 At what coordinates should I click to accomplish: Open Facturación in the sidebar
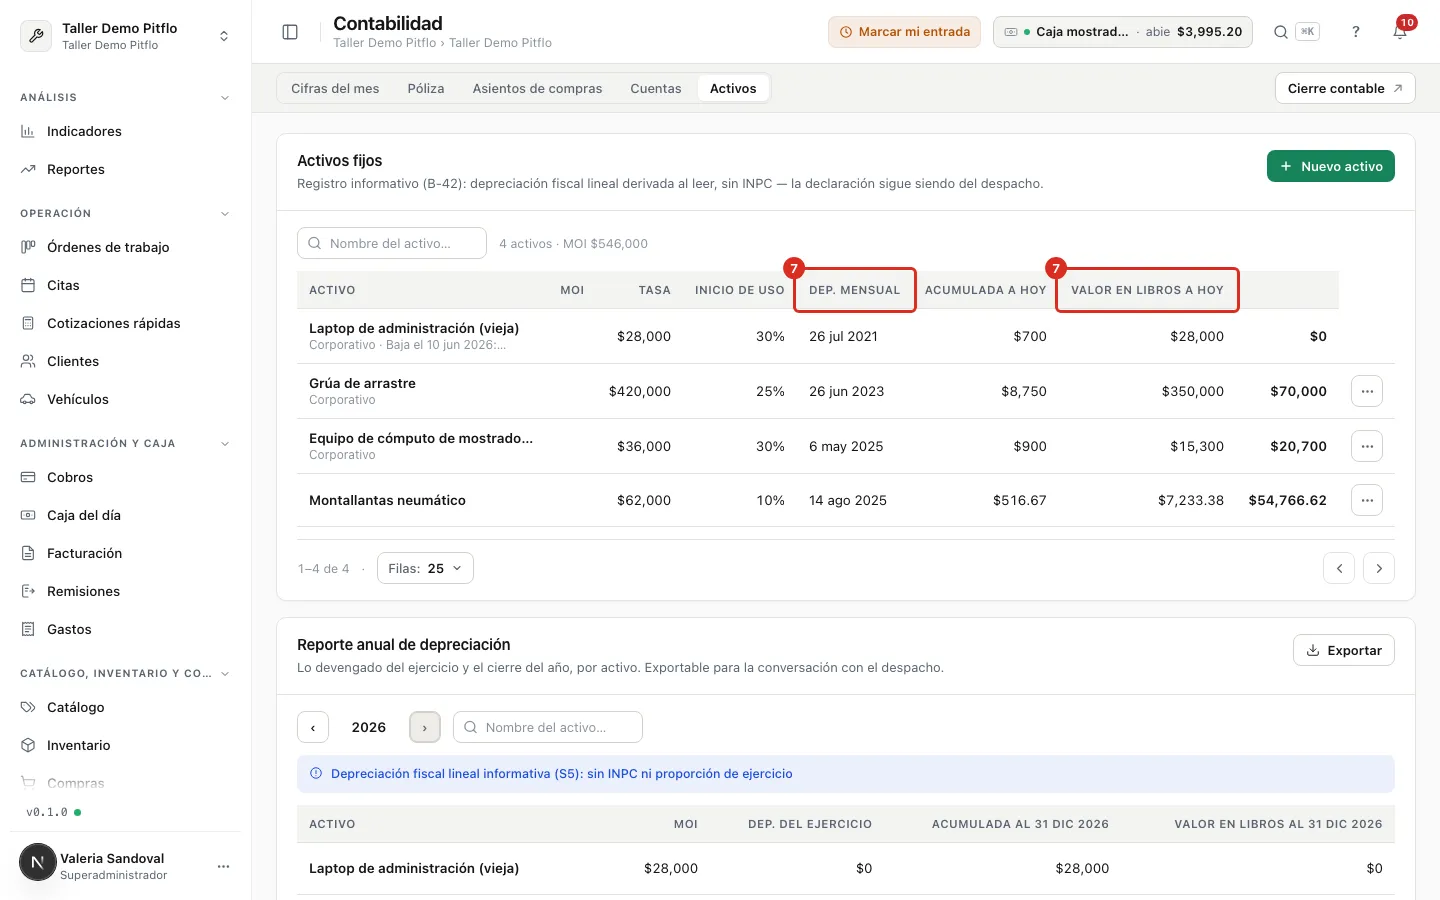click(126, 553)
